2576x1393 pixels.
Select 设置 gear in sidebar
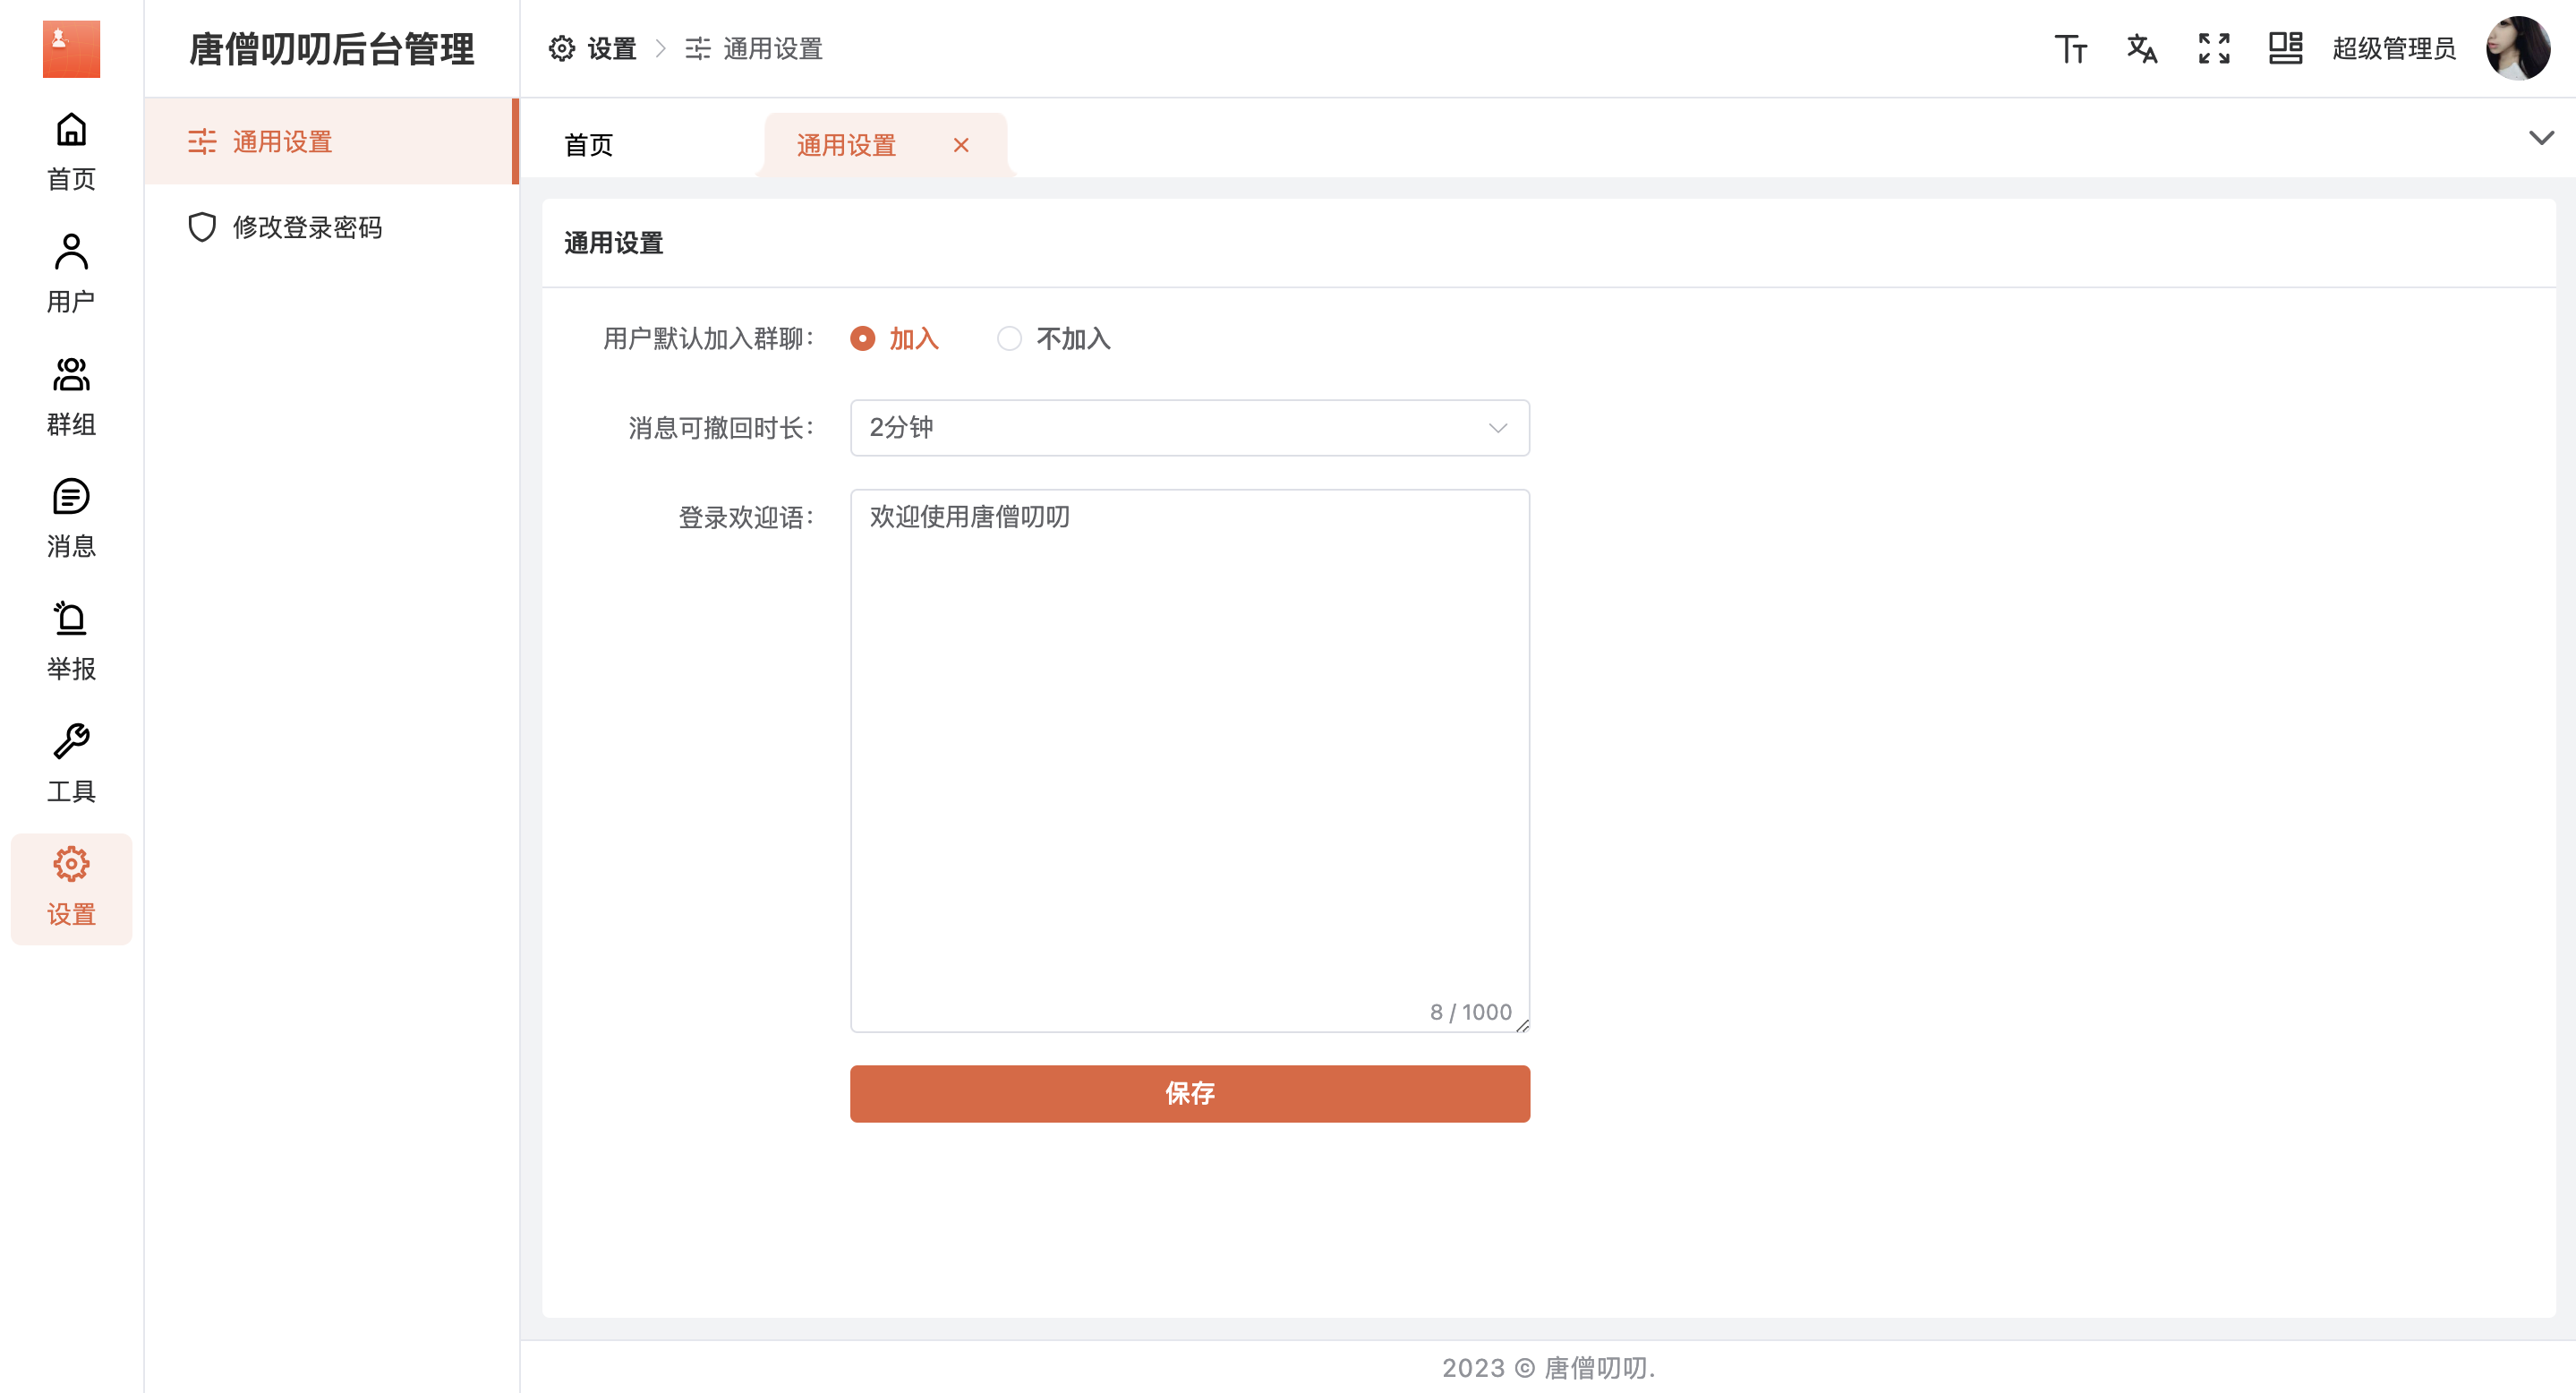point(71,887)
